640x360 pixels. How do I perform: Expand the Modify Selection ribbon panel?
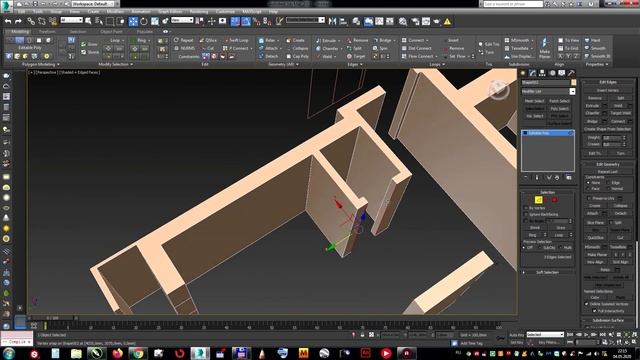(x=116, y=64)
